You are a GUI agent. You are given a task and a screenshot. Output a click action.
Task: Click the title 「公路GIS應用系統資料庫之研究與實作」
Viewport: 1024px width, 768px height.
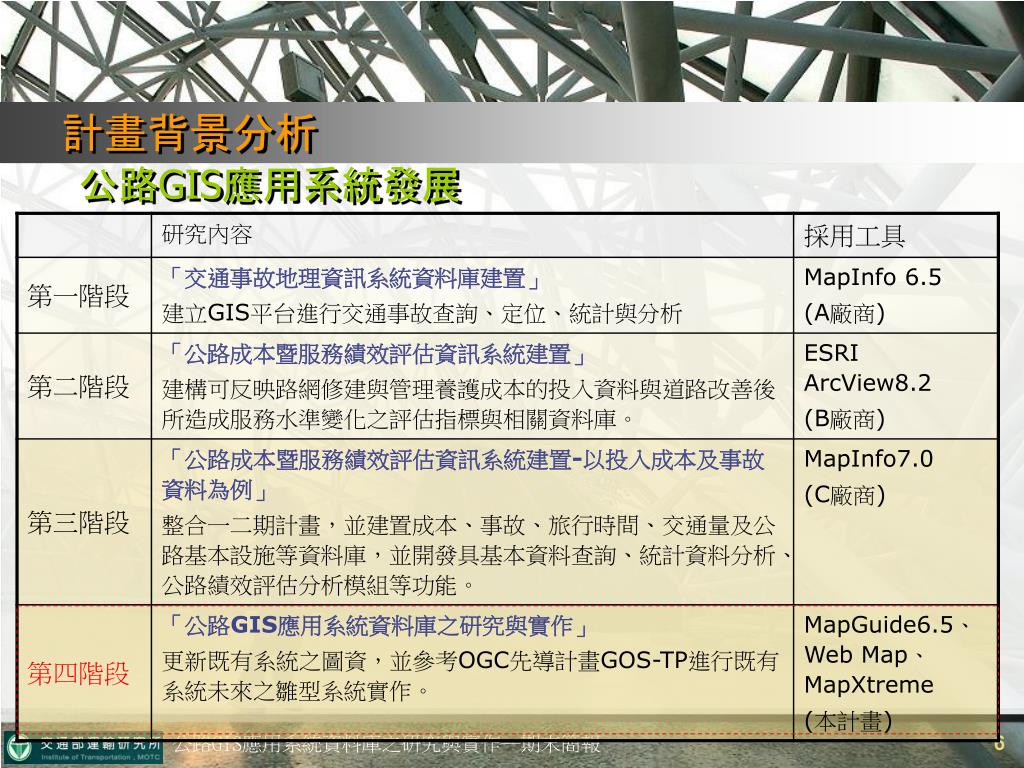pos(376,626)
